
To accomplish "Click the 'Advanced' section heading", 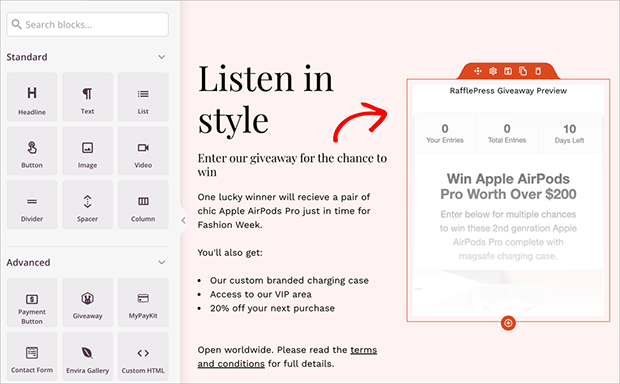I will tap(28, 262).
